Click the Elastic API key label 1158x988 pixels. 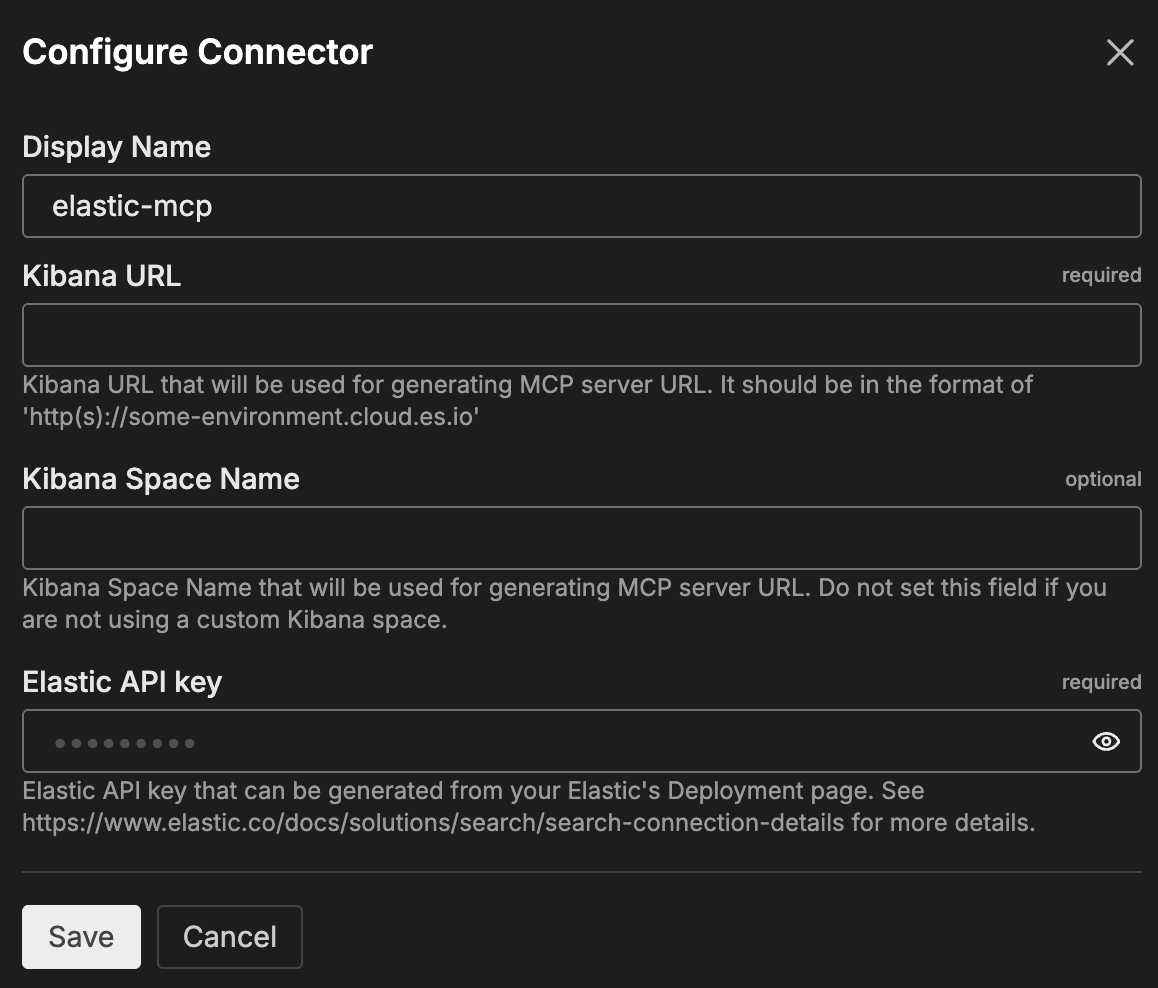122,682
